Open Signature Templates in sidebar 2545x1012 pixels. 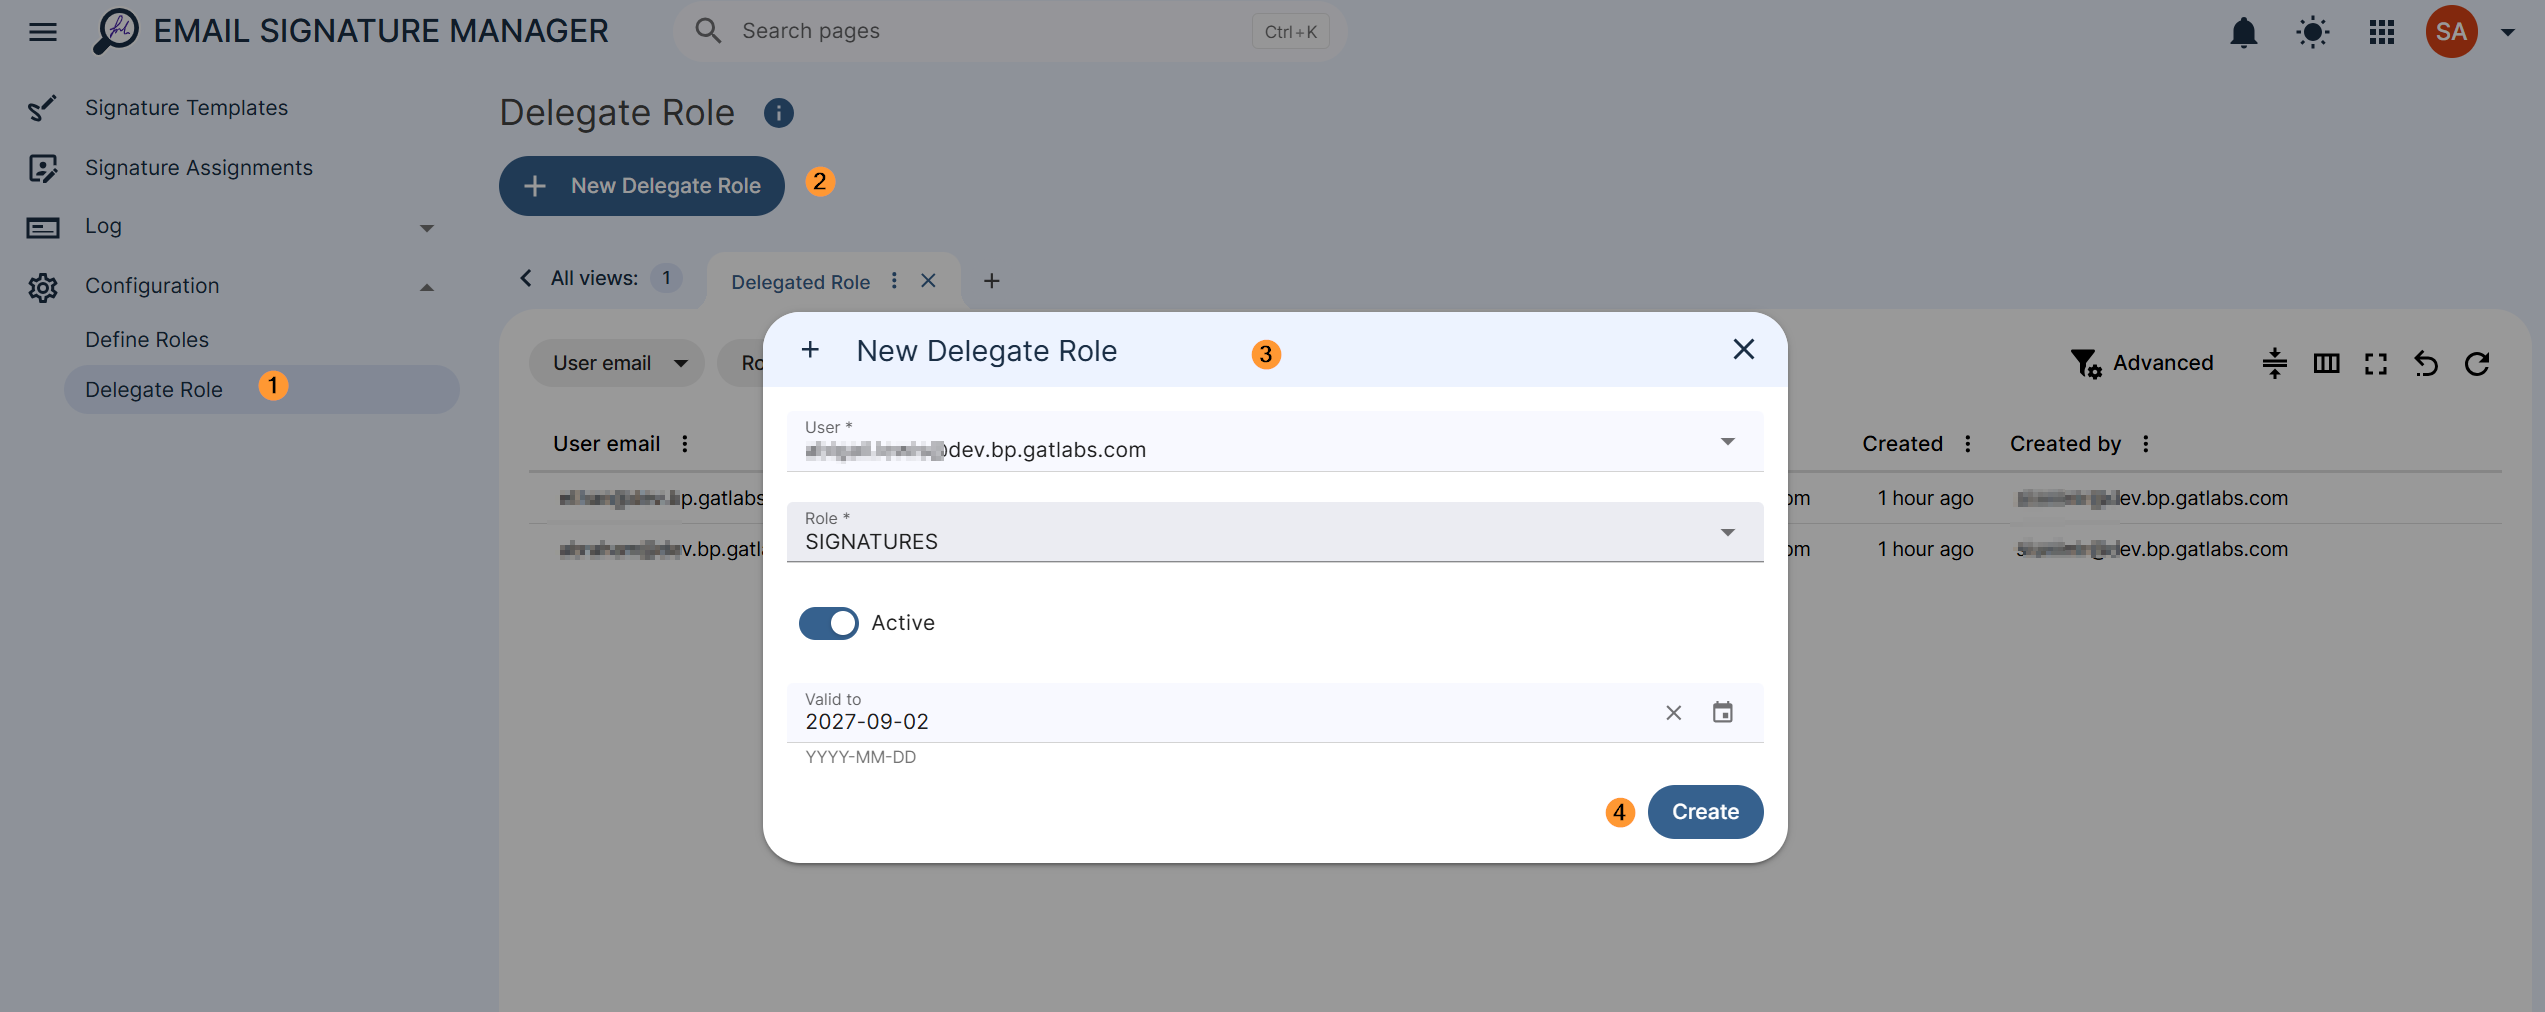click(x=186, y=108)
